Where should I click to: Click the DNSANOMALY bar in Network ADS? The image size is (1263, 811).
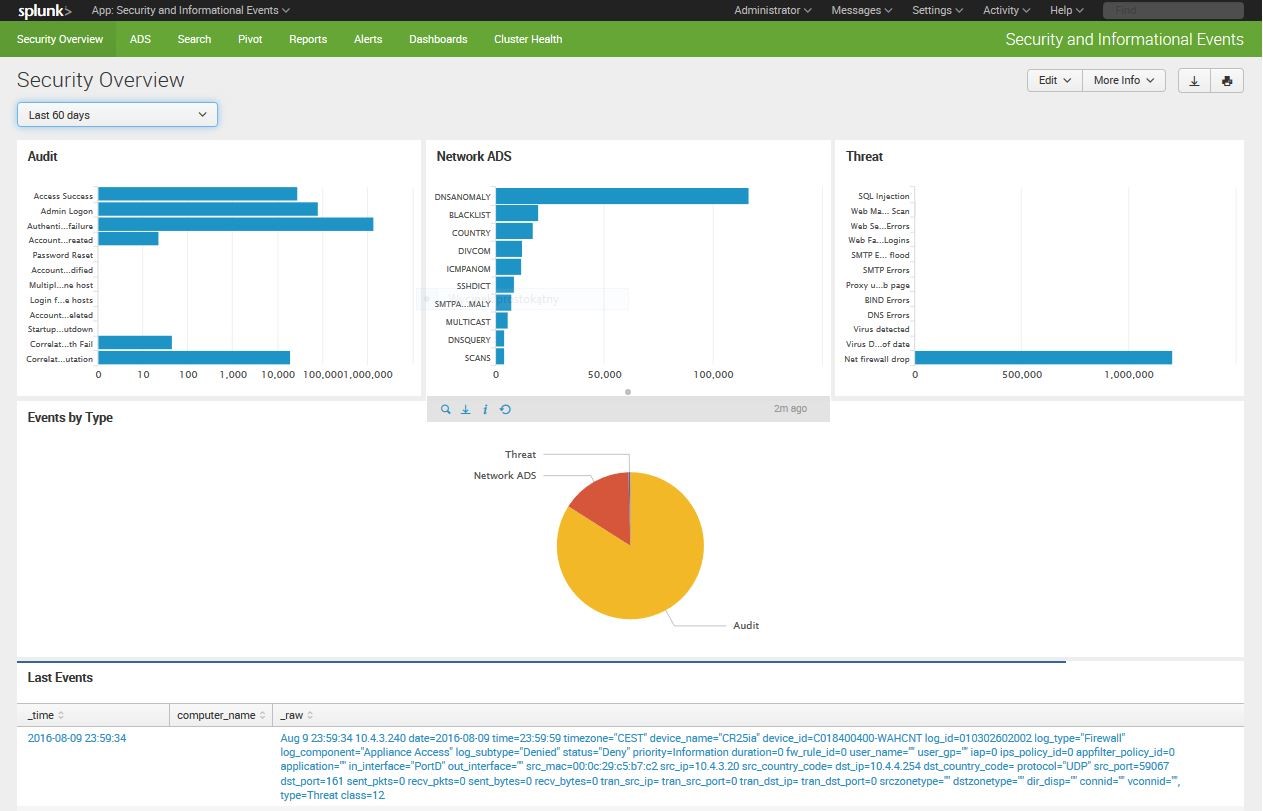click(x=621, y=196)
